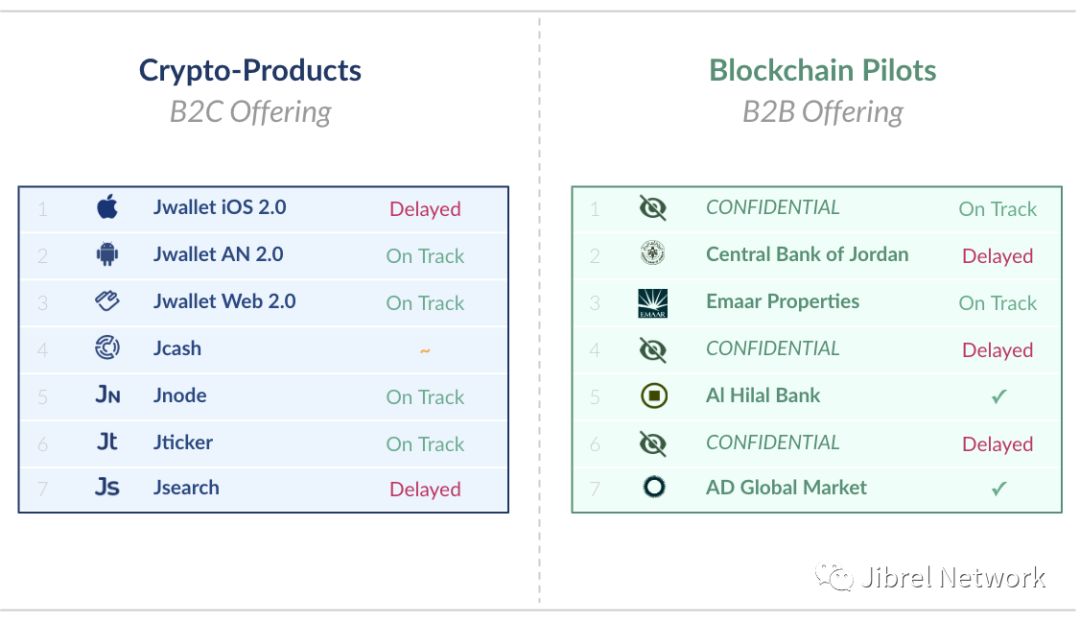Viewport: 1080px width, 622px height.
Task: Click the AD Global Market ring icon
Action: coord(654,487)
